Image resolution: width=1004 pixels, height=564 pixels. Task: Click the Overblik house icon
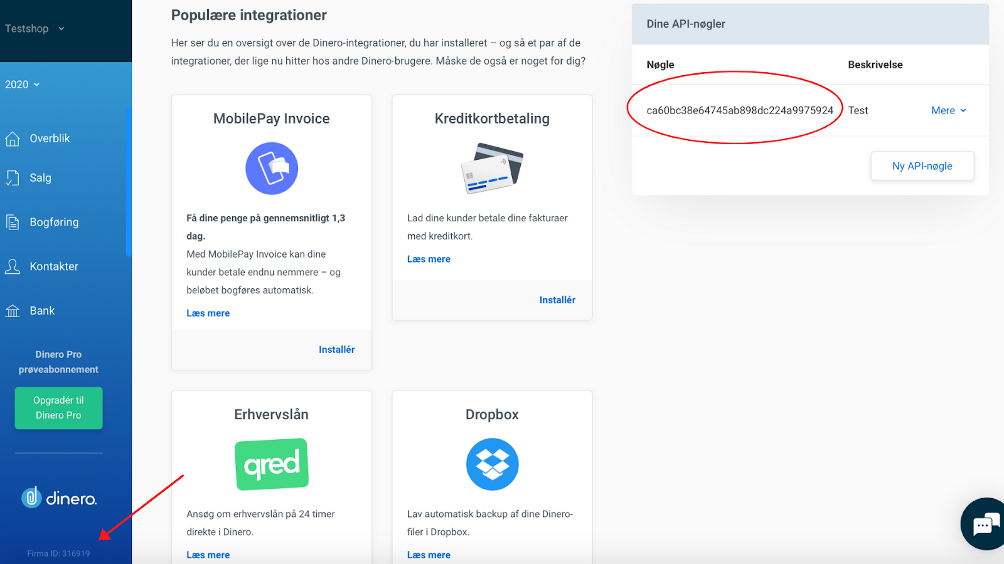[12, 139]
